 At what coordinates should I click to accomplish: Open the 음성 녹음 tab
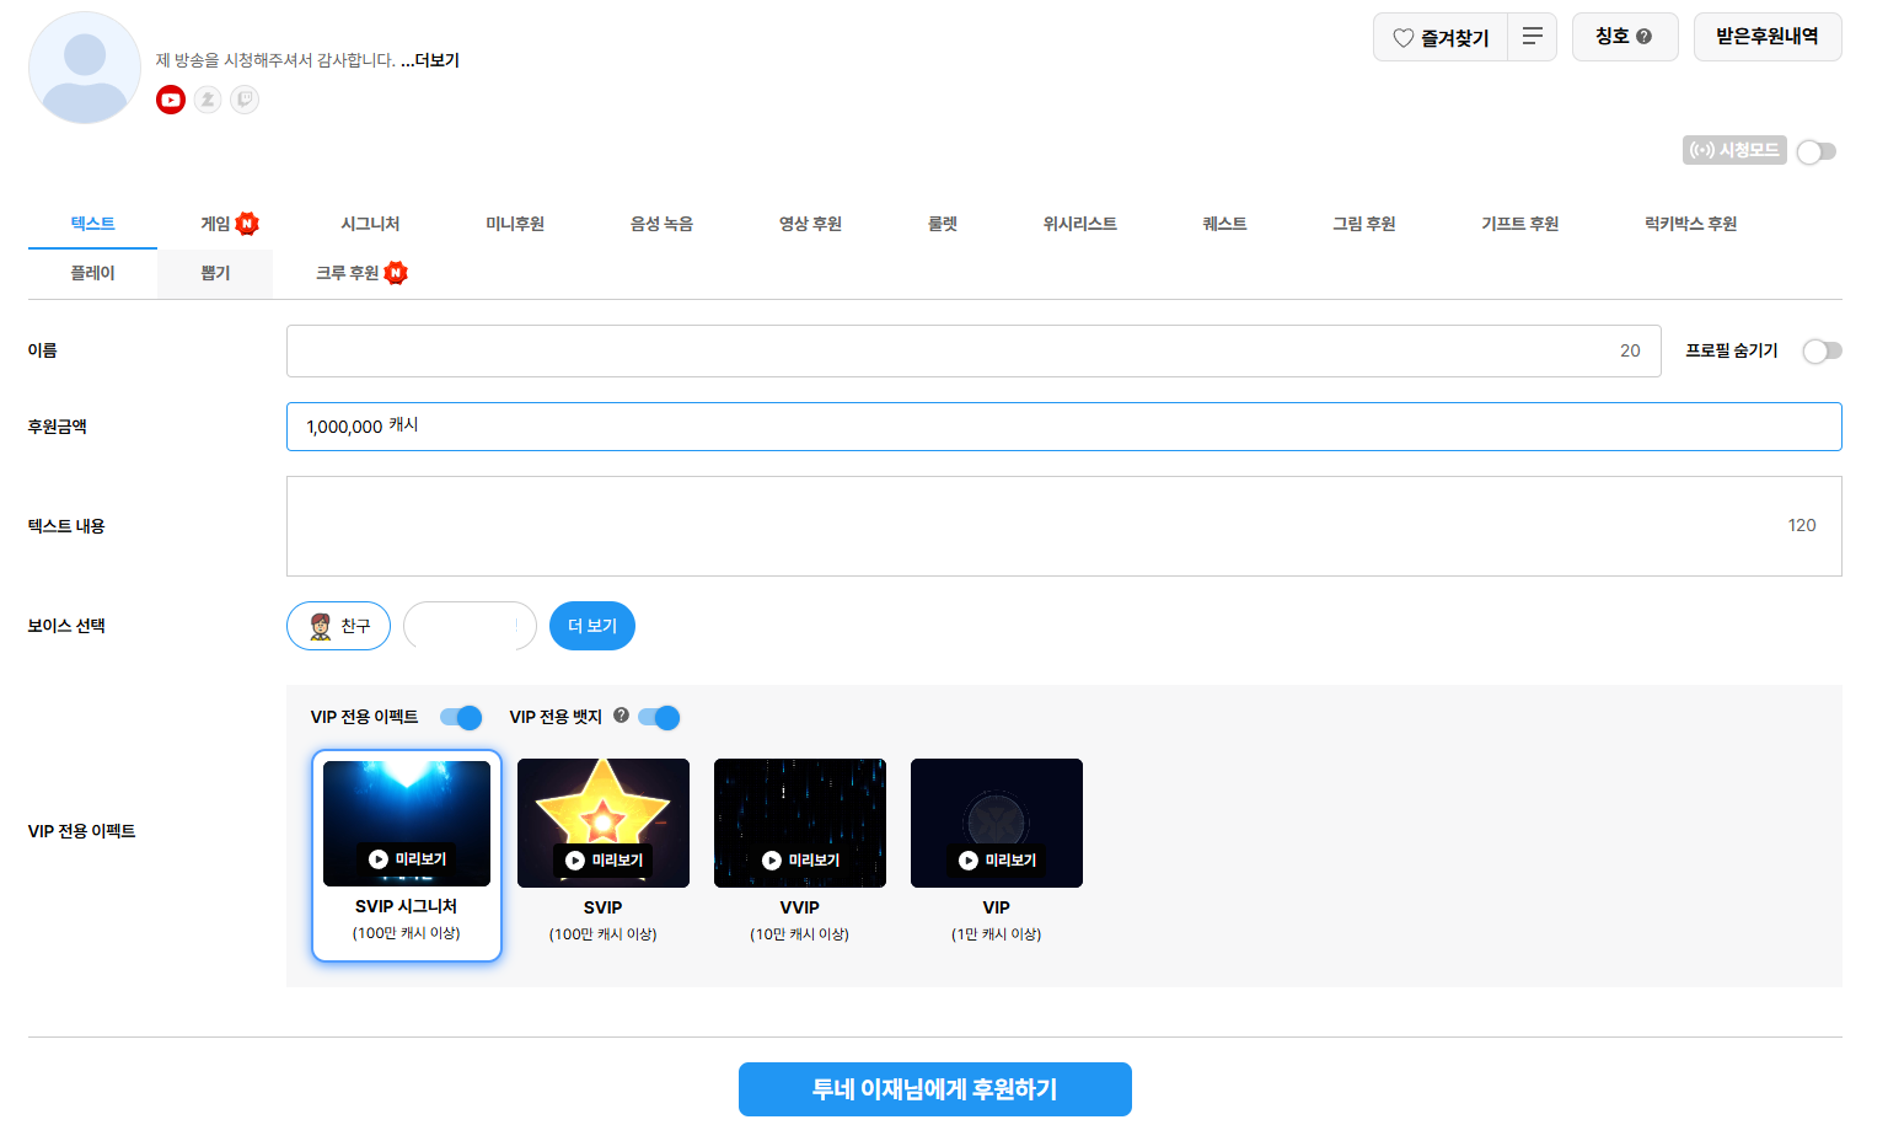(661, 223)
